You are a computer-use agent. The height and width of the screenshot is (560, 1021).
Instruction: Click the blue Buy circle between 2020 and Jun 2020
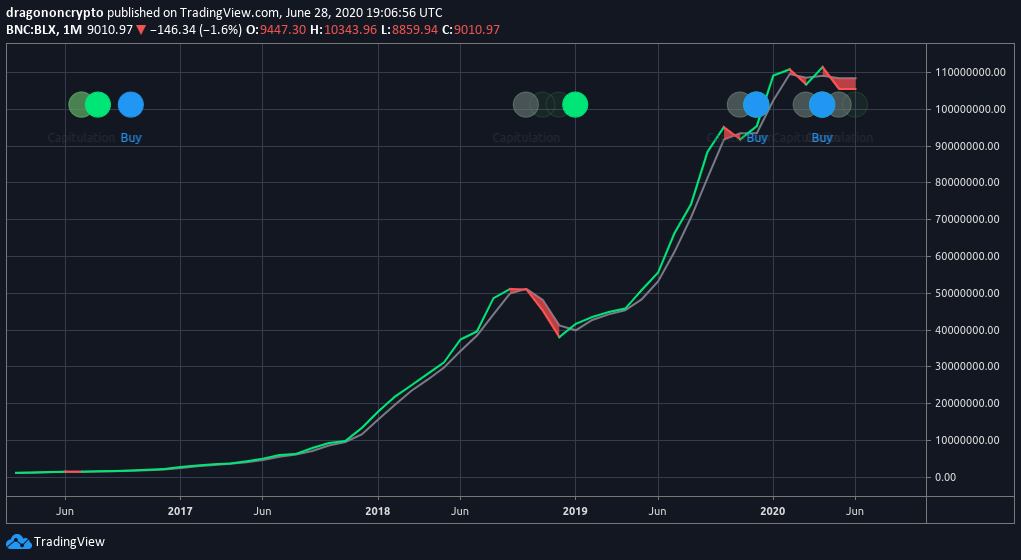[822, 104]
